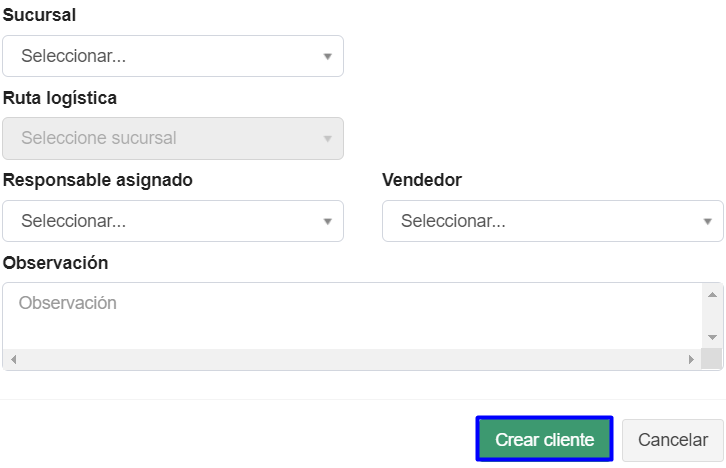Click scroll left arrow under Observación
The height and width of the screenshot is (468, 726).
click(14, 359)
